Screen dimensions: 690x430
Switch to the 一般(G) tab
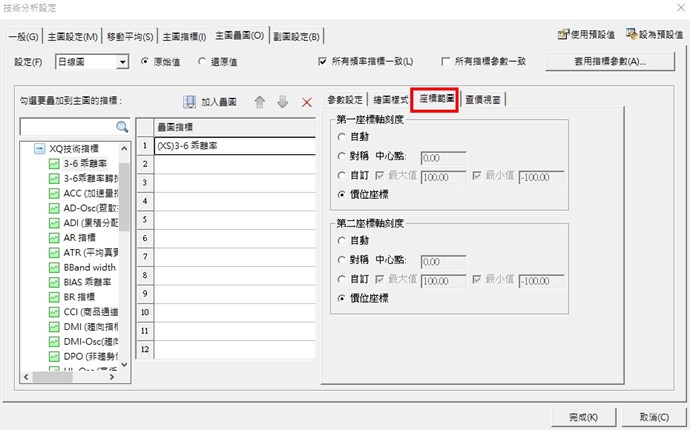pyautogui.click(x=23, y=37)
